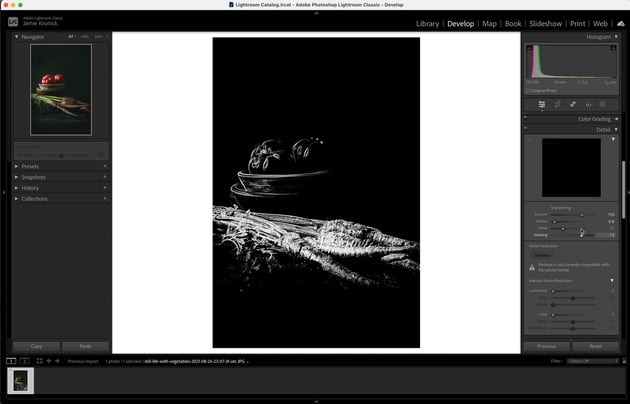Collapse the Navigator panel
630x404 pixels.
[x=16, y=37]
